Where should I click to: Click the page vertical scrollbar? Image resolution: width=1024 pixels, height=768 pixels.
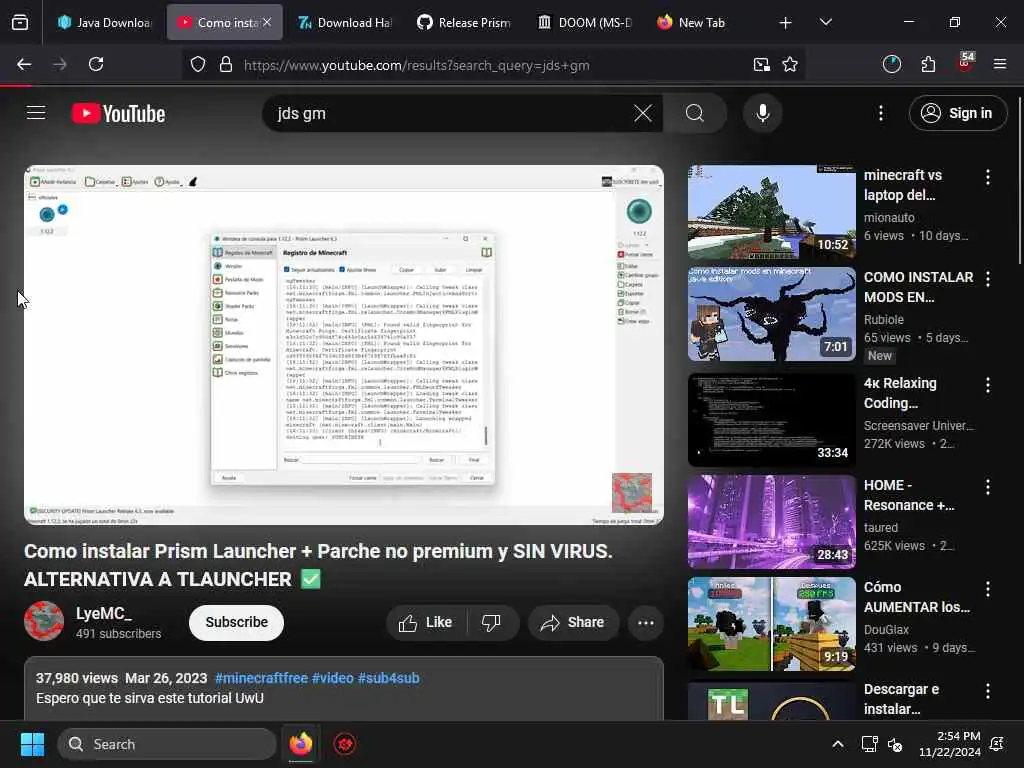point(1020,180)
